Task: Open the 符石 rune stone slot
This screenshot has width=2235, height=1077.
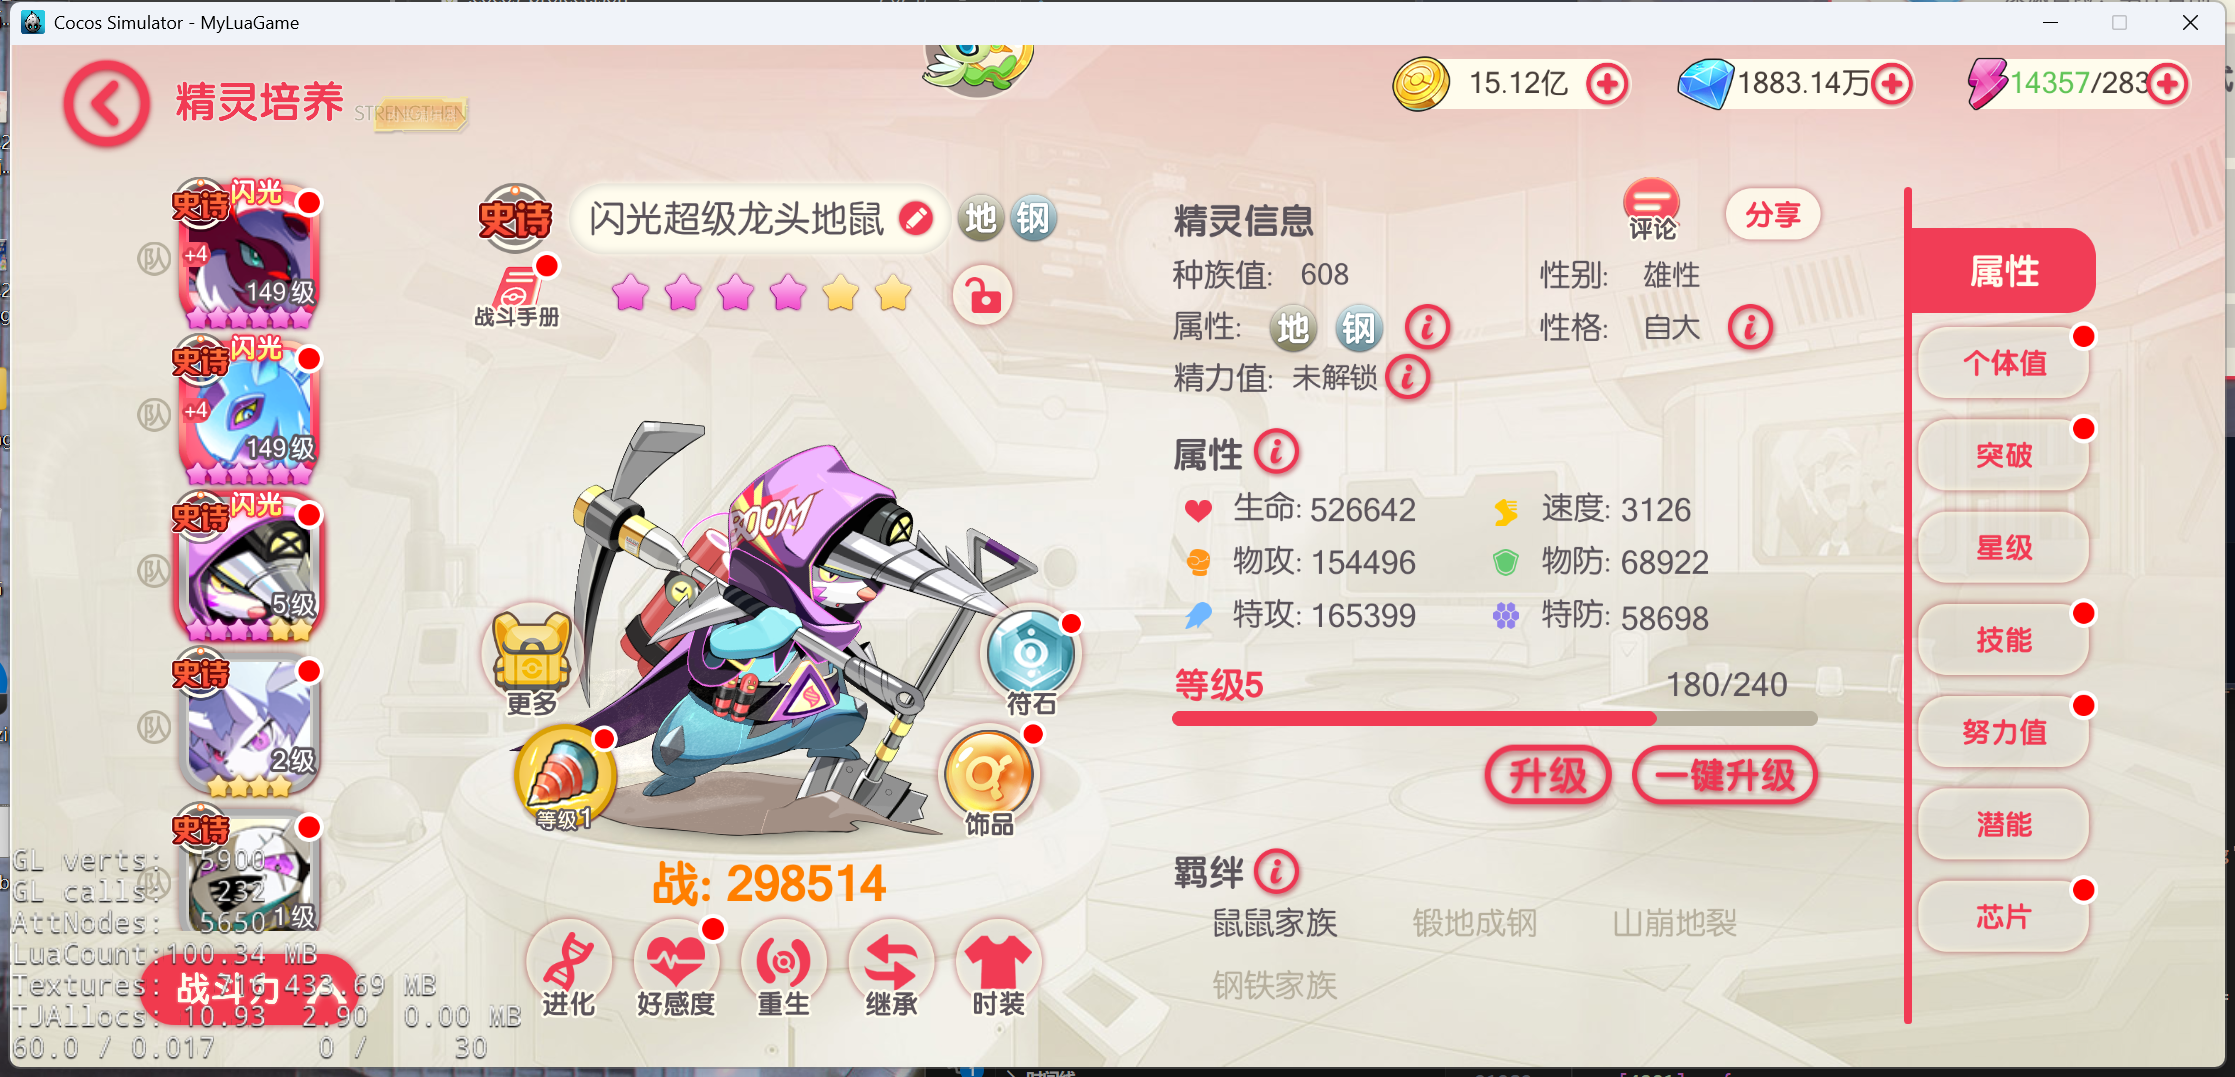Action: (x=1031, y=661)
